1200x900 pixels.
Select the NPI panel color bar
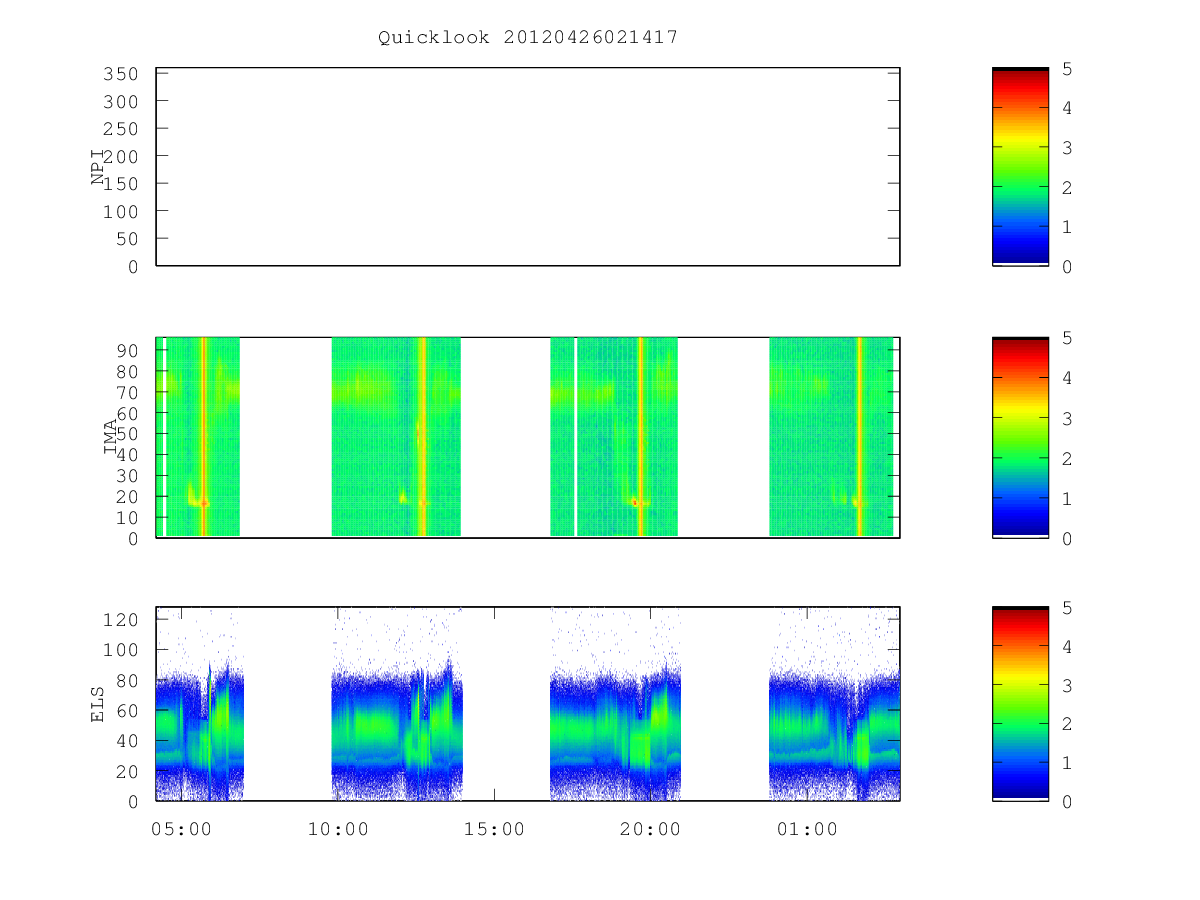pyautogui.click(x=1020, y=167)
